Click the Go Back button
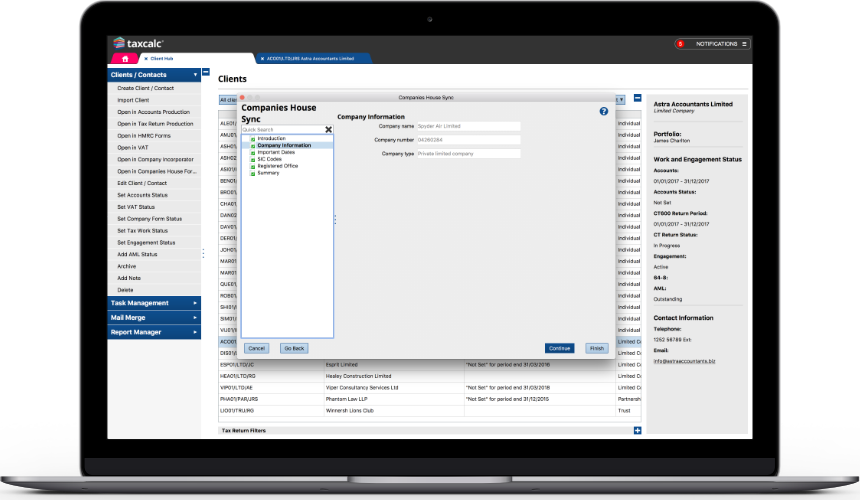The image size is (860, 500). click(x=294, y=348)
